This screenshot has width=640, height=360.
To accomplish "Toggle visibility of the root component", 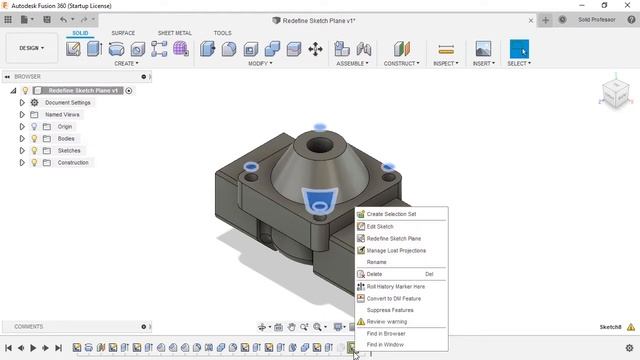I will (x=25, y=91).
